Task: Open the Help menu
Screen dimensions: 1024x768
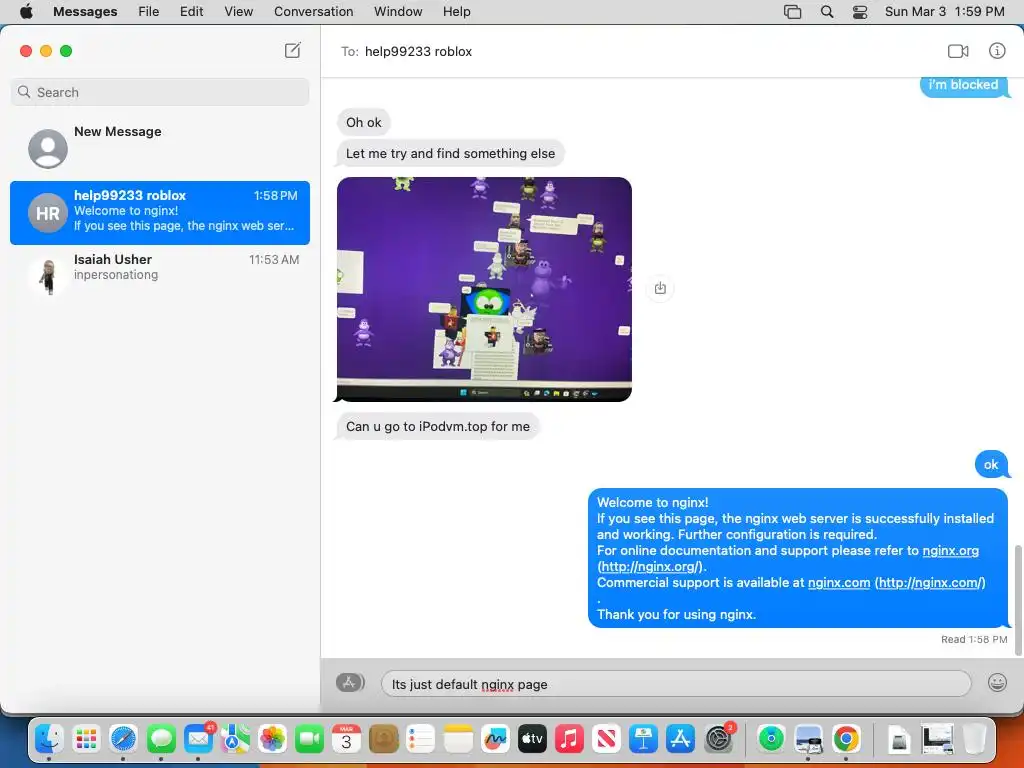Action: (x=456, y=12)
